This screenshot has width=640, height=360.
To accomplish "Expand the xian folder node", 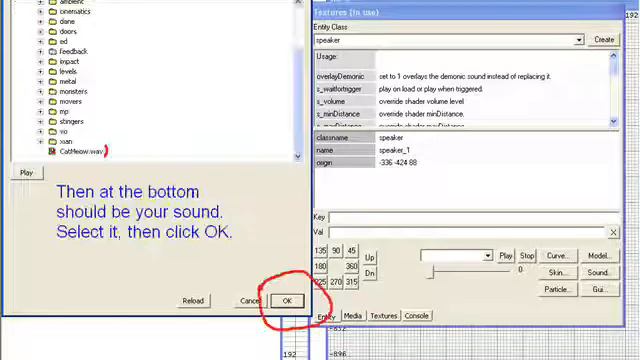I will point(40,142).
